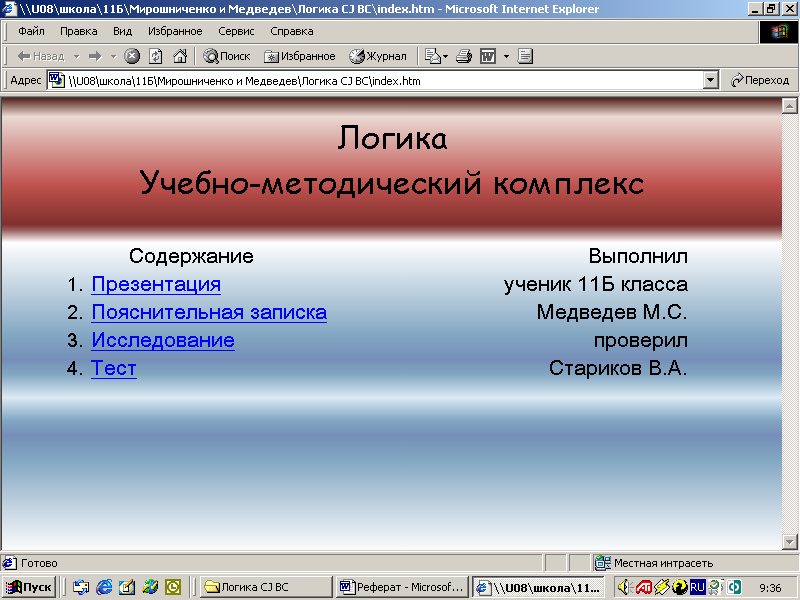Click the Back (Назад) navigation button
The height and width of the screenshot is (600, 800).
click(41, 56)
